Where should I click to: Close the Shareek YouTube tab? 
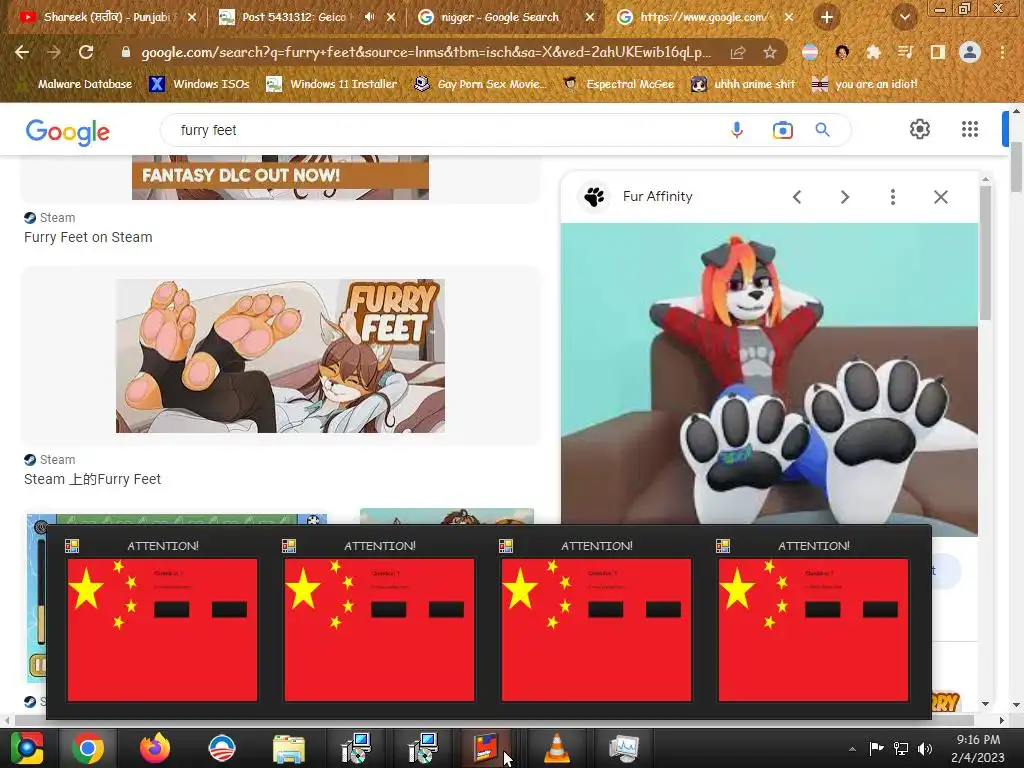coord(191,17)
